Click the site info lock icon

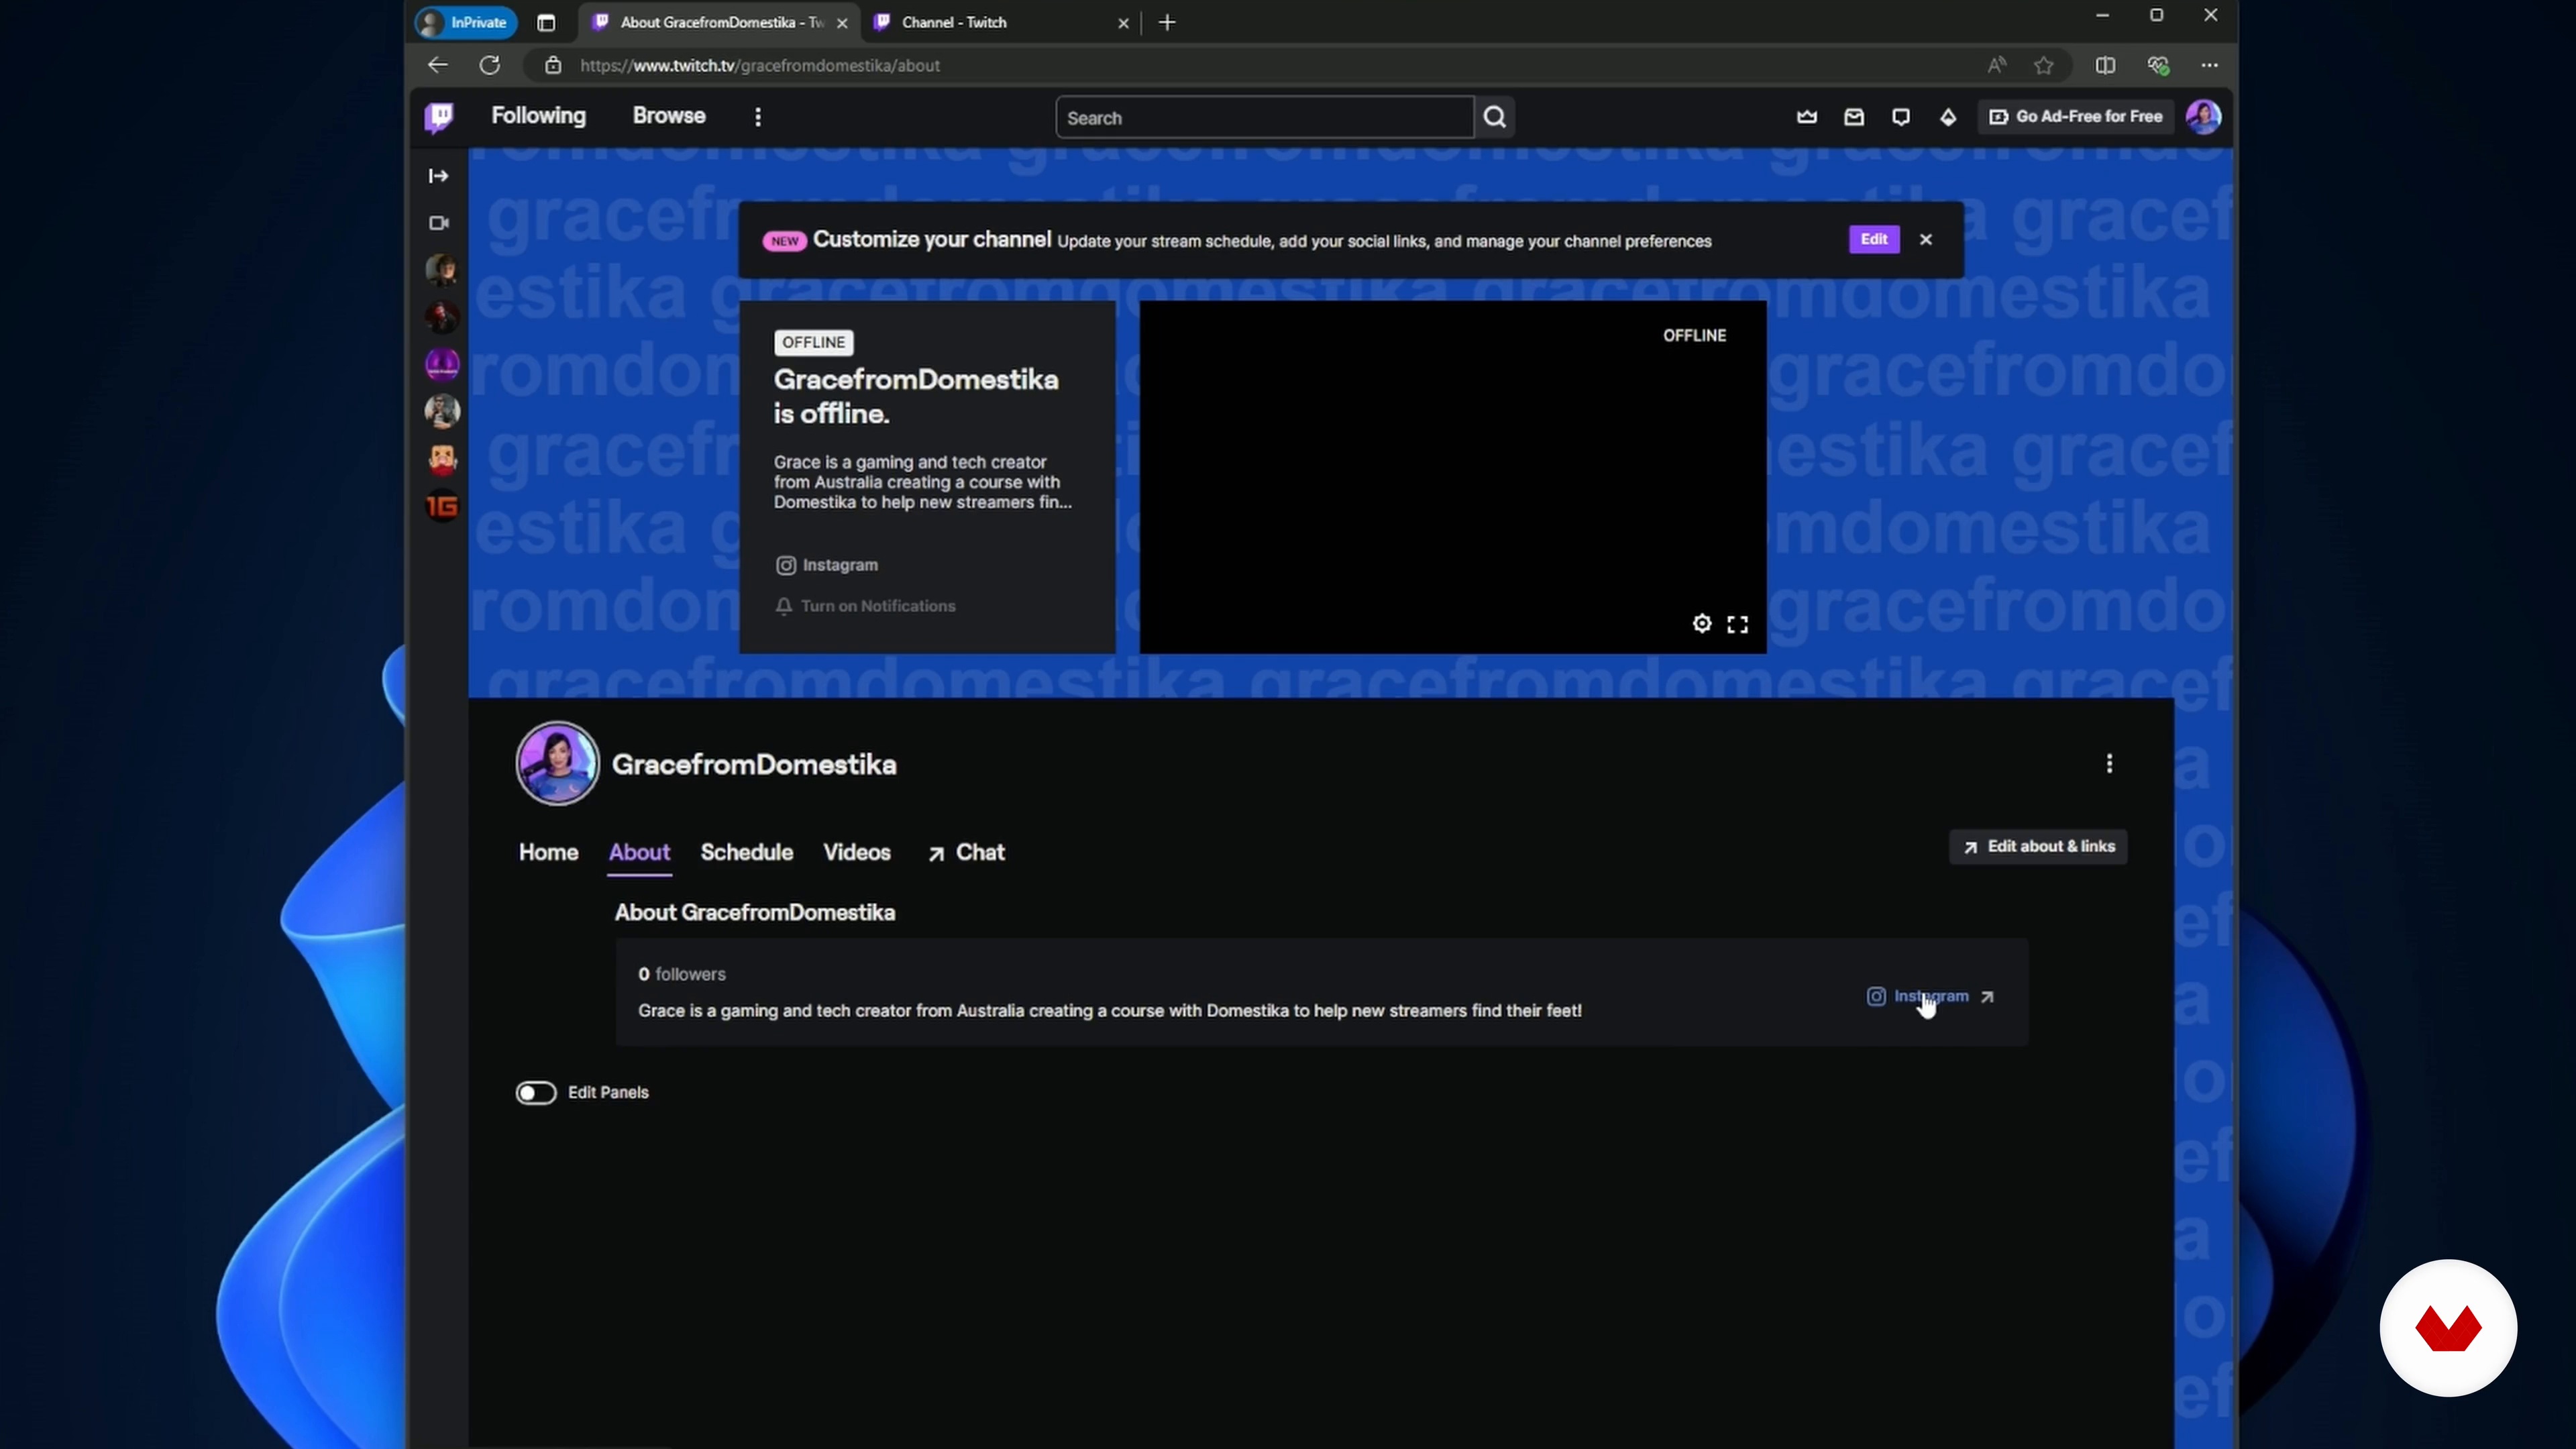coord(552,65)
